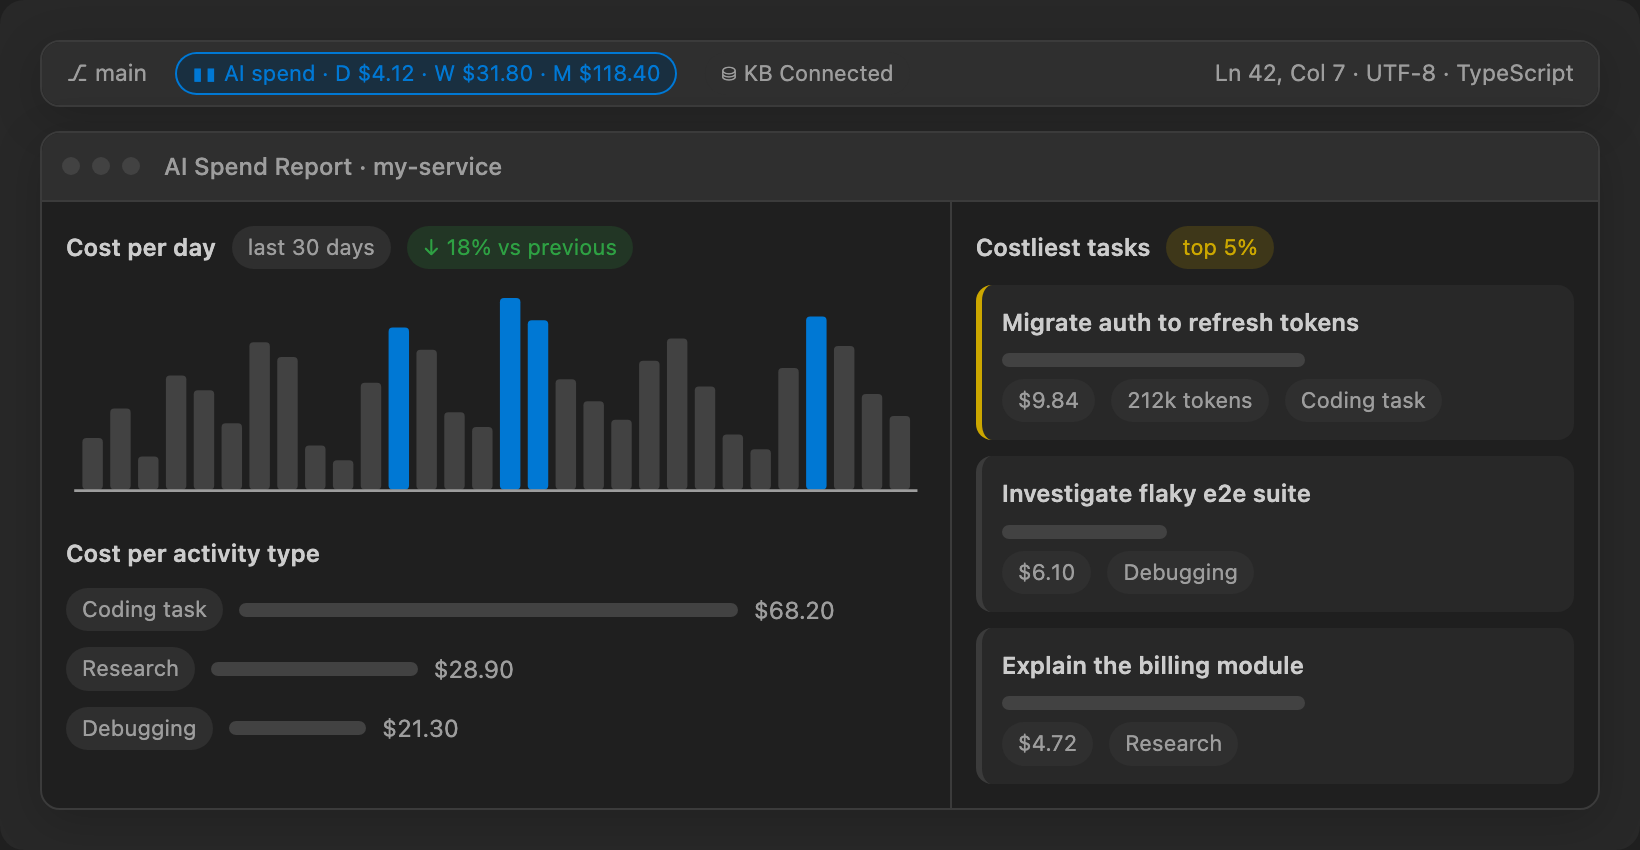1640x850 pixels.
Task: Click the git branch icon beside main
Action: [77, 73]
